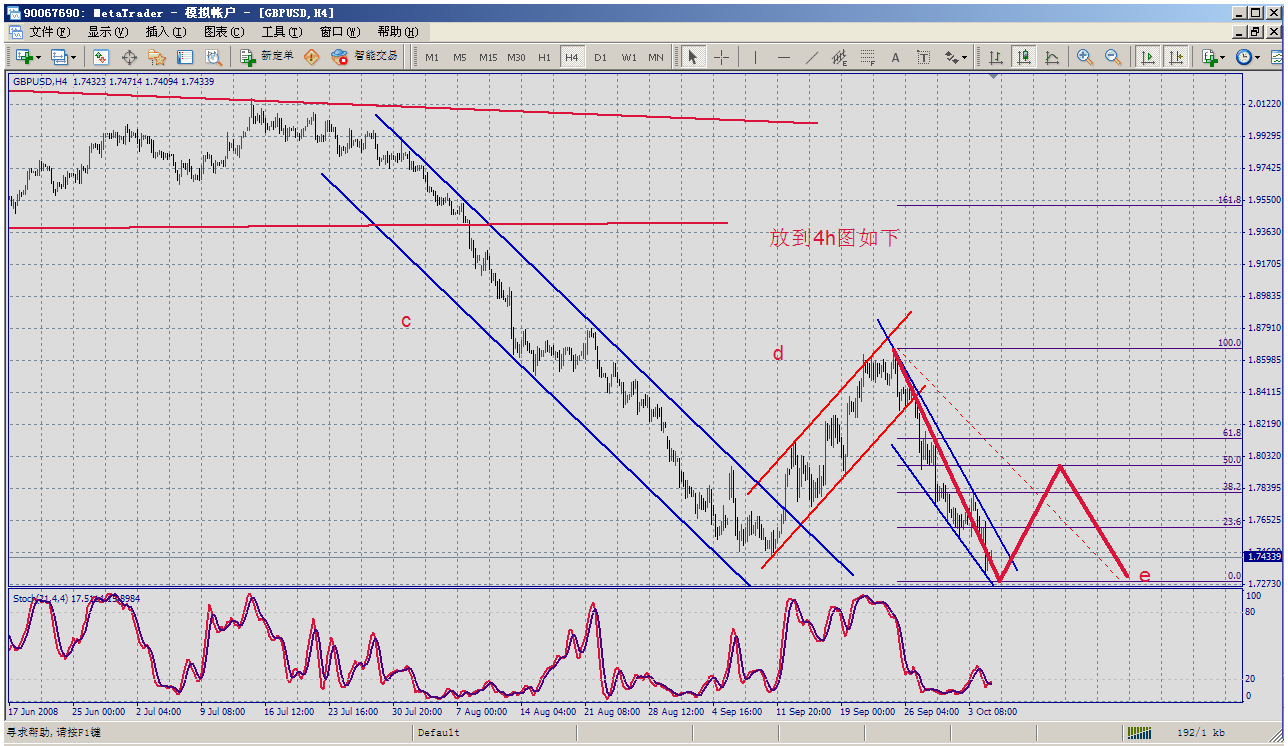
Task: Select the horizontal line drawing tool
Action: pyautogui.click(x=783, y=57)
